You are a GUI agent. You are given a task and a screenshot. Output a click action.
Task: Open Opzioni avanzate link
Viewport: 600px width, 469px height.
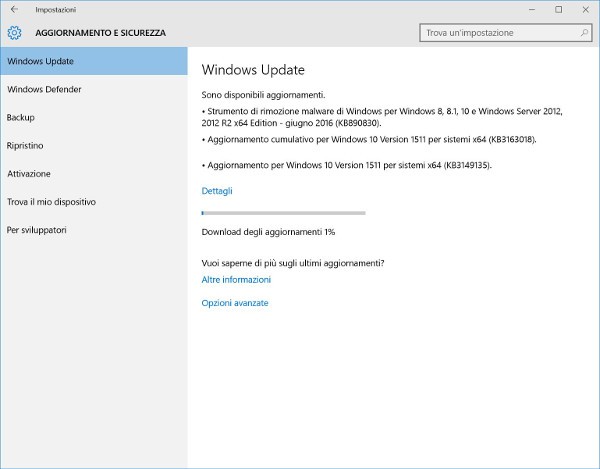[235, 303]
